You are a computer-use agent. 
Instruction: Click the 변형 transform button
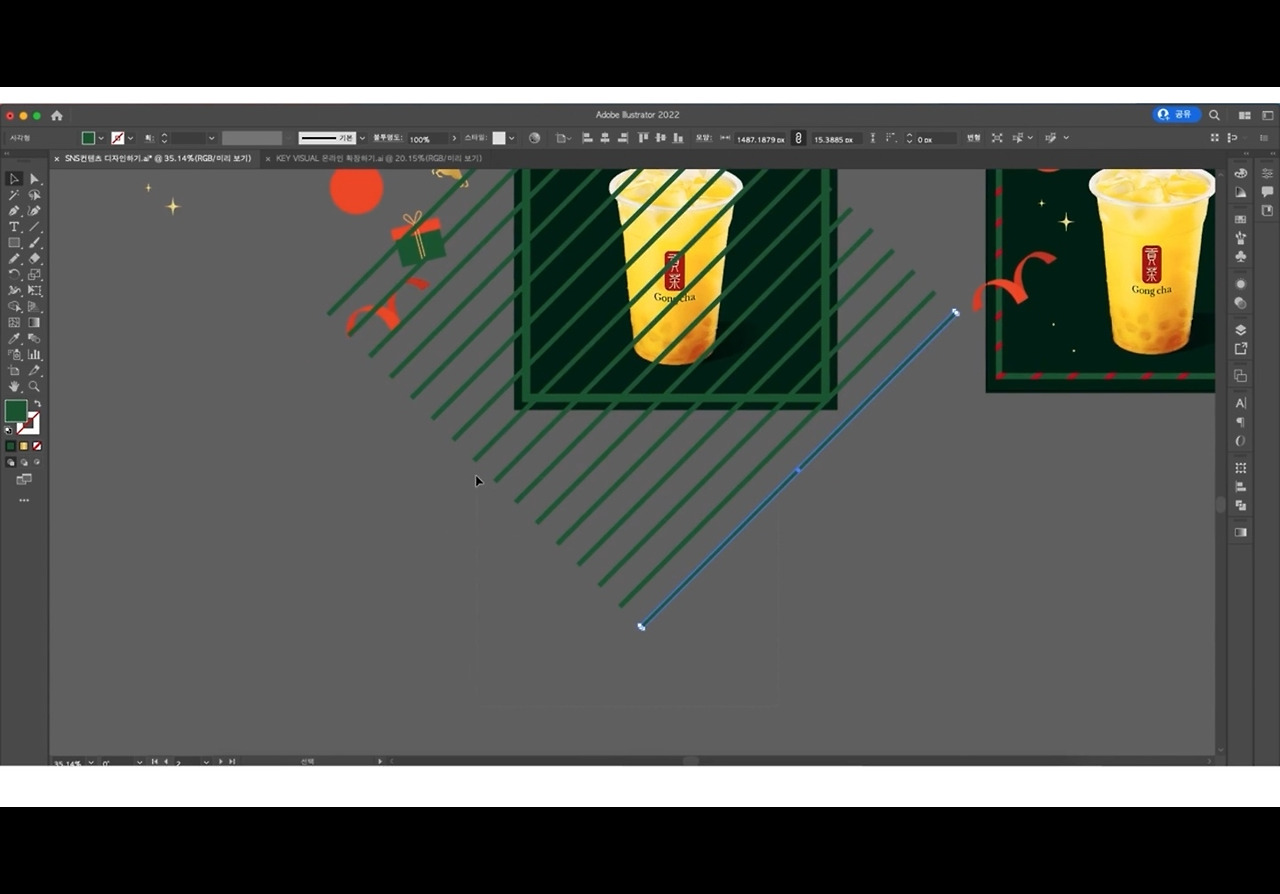pos(974,138)
